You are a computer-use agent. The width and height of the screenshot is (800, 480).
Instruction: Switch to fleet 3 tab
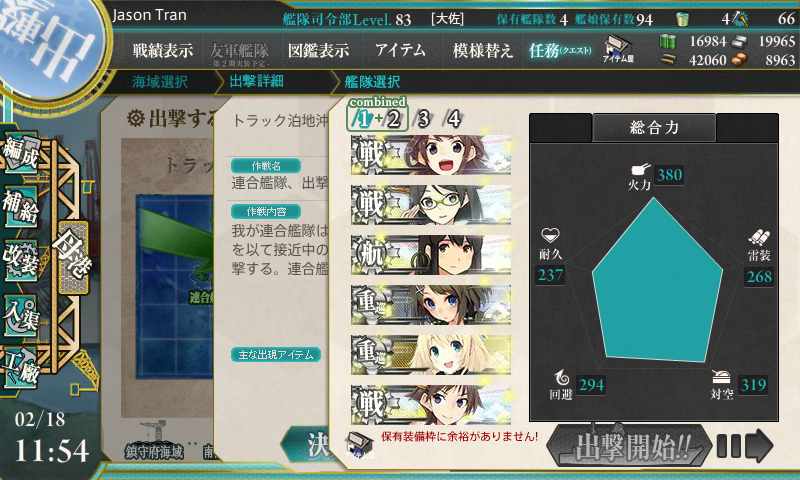423,119
